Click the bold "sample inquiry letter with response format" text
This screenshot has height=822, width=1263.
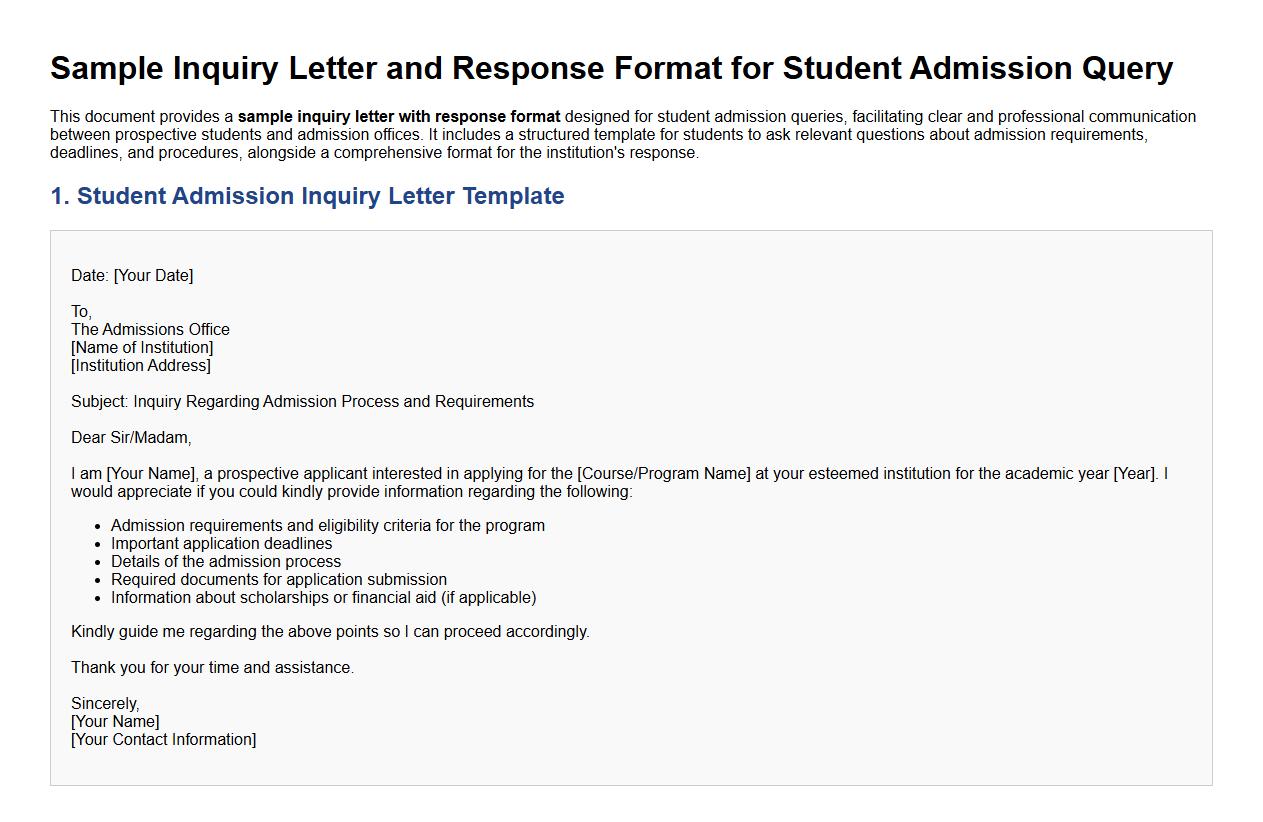[399, 117]
